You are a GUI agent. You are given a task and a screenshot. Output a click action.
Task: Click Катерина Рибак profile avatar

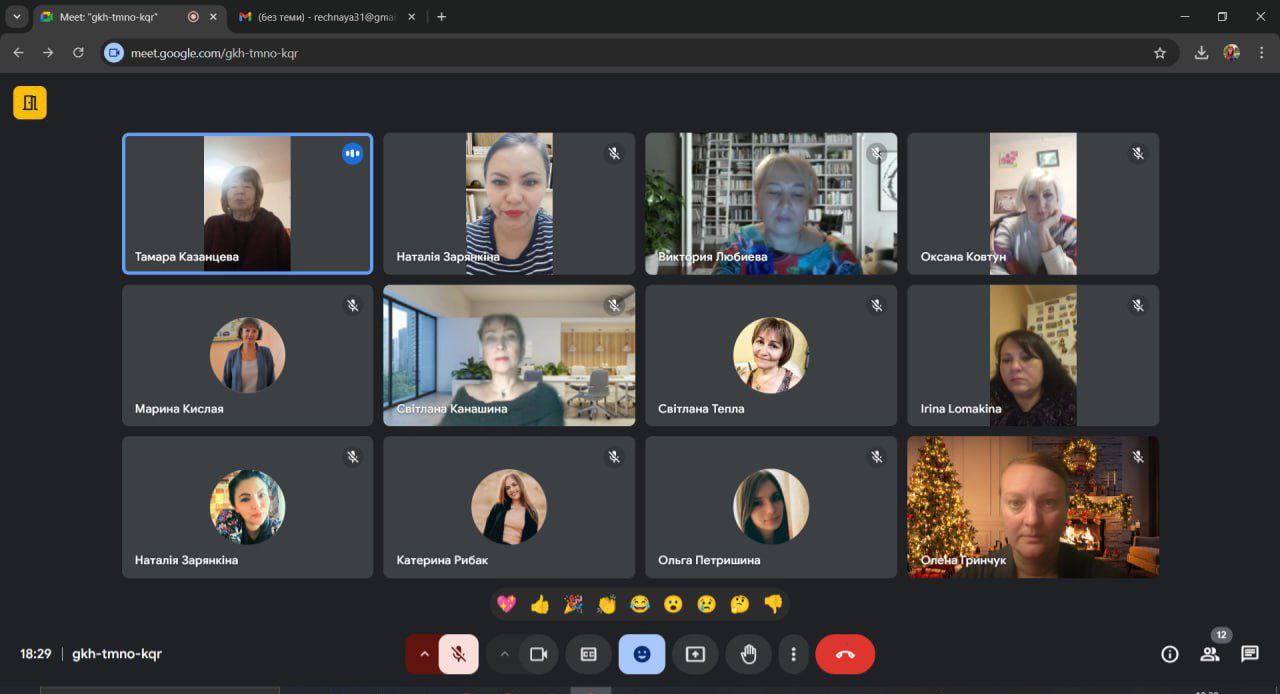tap(509, 507)
